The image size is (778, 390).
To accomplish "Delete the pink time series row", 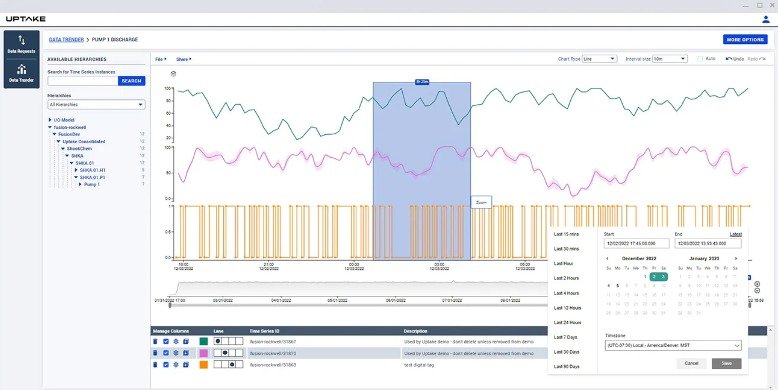I will pos(155,353).
